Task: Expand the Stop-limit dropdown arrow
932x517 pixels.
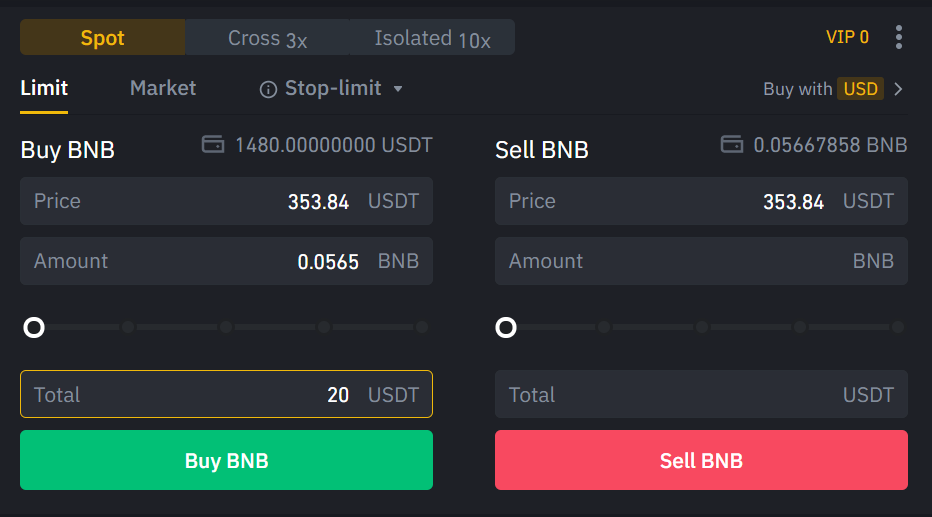Action: [x=398, y=89]
